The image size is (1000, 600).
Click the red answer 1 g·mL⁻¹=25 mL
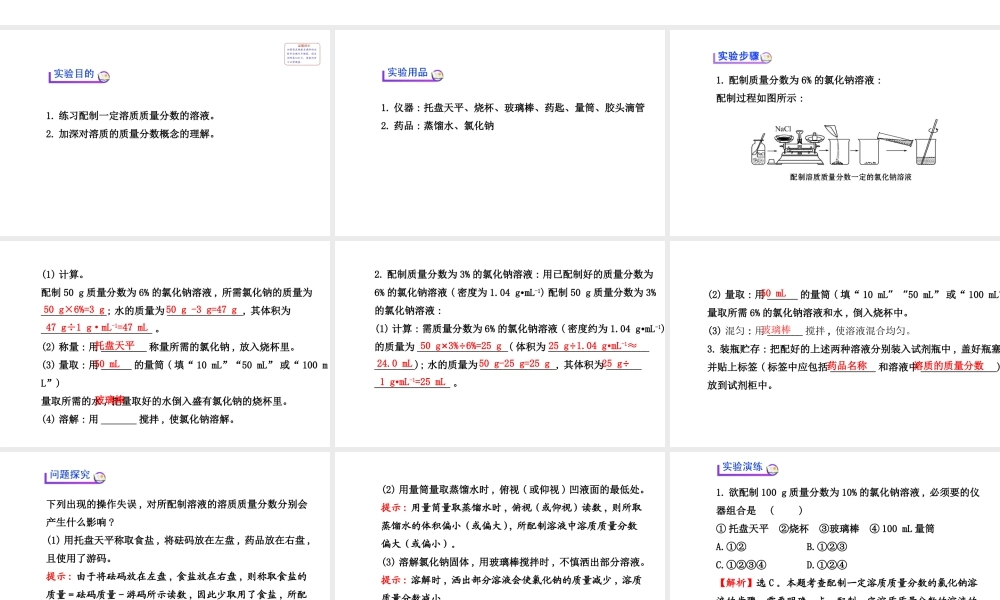[x=413, y=382]
